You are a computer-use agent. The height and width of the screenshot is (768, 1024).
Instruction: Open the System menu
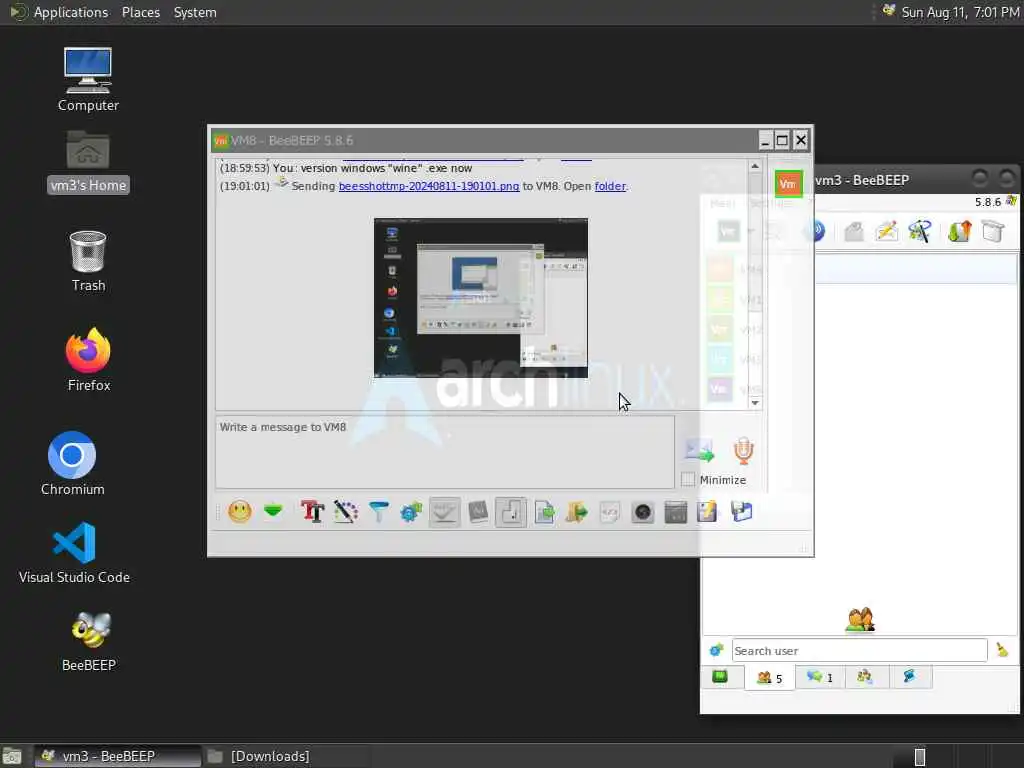195,12
